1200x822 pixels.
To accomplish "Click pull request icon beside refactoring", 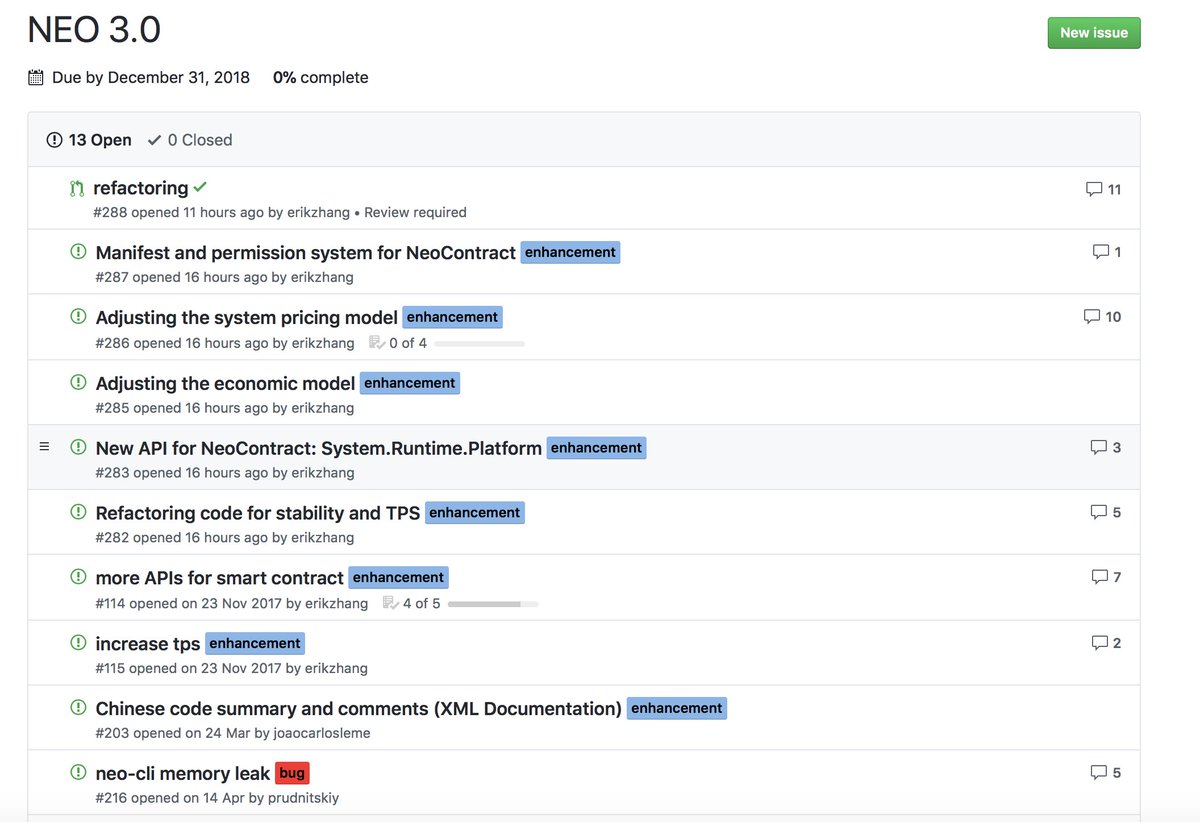I will point(77,188).
